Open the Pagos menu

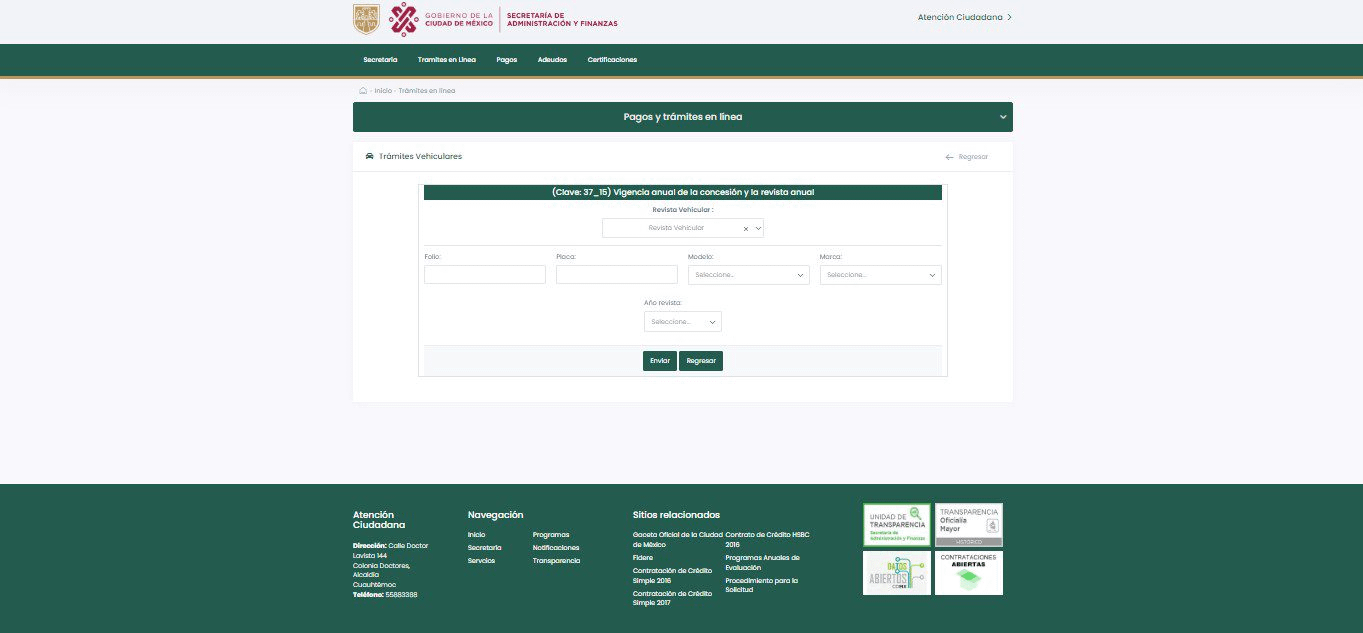click(507, 60)
